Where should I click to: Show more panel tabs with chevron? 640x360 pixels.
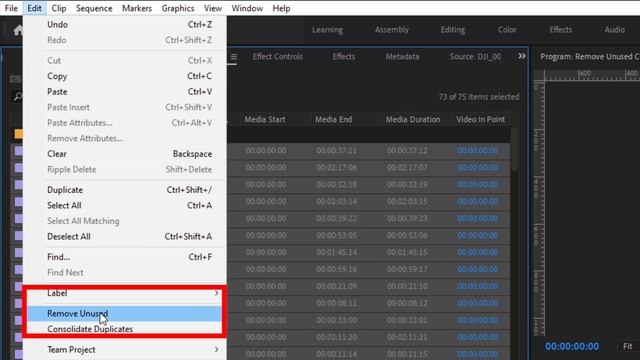pos(522,56)
